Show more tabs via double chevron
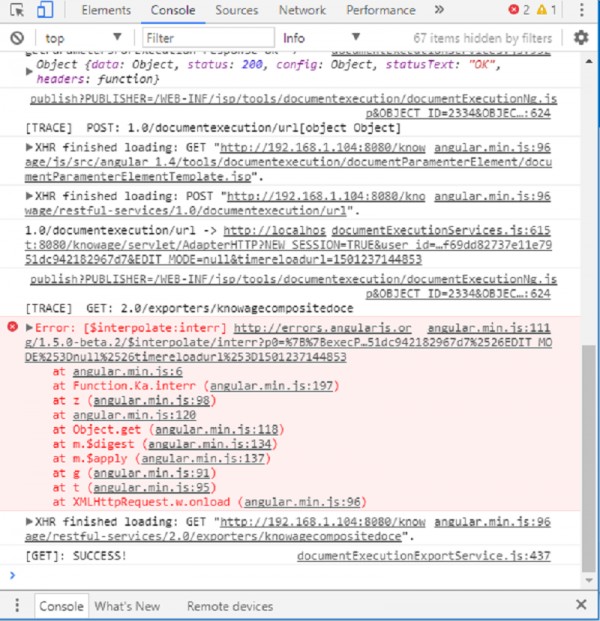This screenshot has height=621, width=600. (439, 10)
